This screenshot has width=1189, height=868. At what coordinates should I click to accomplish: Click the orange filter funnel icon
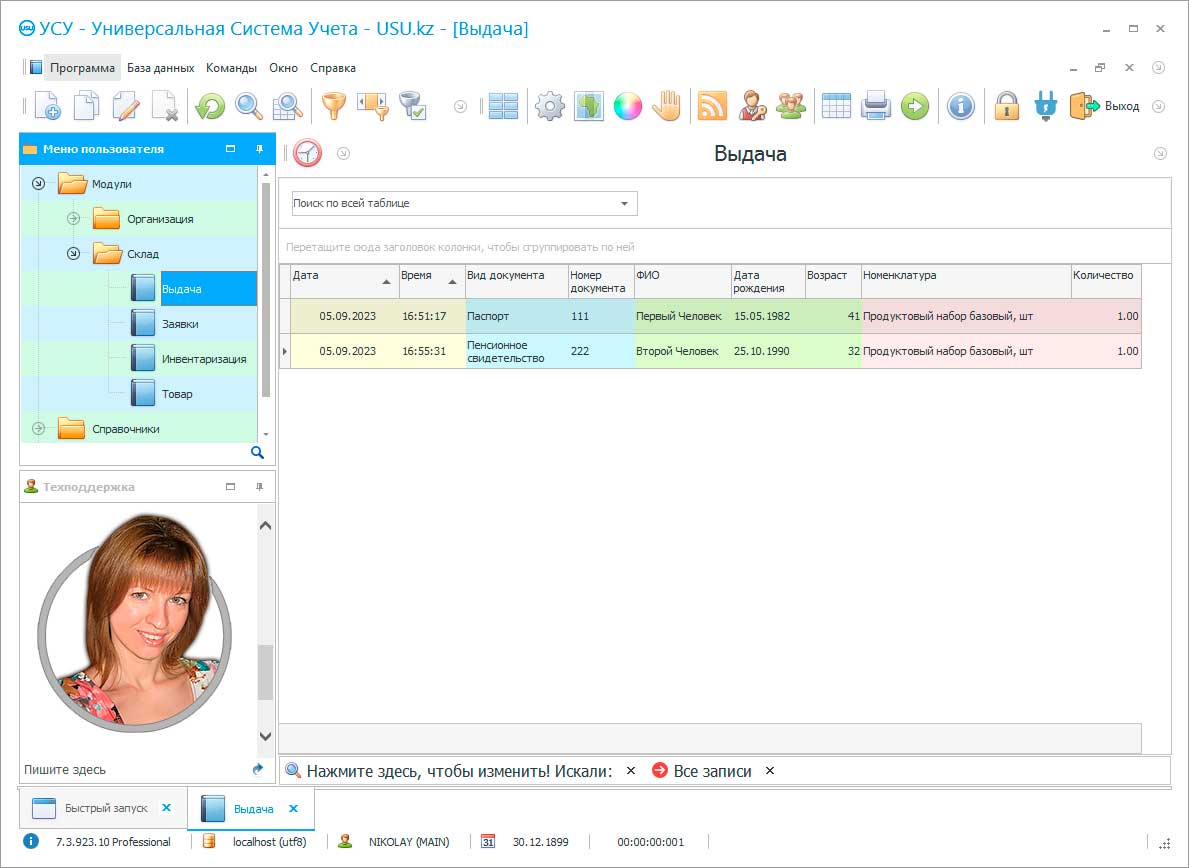click(x=334, y=106)
